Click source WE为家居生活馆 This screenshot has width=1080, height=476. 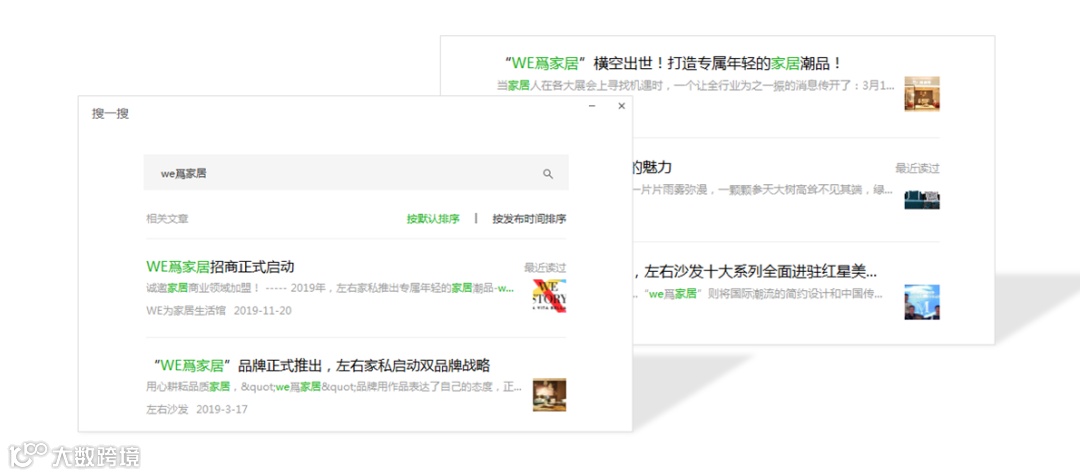186,311
